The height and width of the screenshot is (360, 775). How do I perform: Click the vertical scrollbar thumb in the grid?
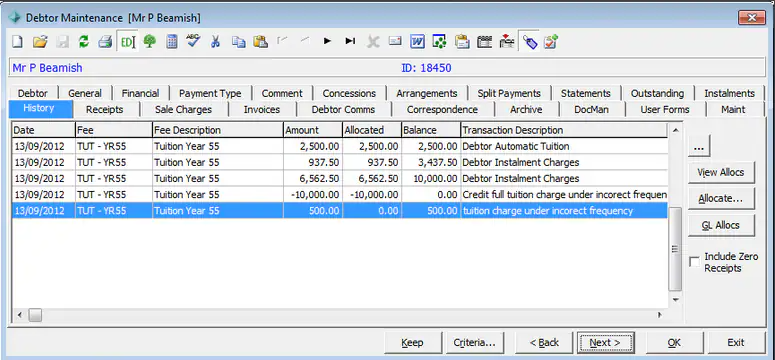click(675, 249)
